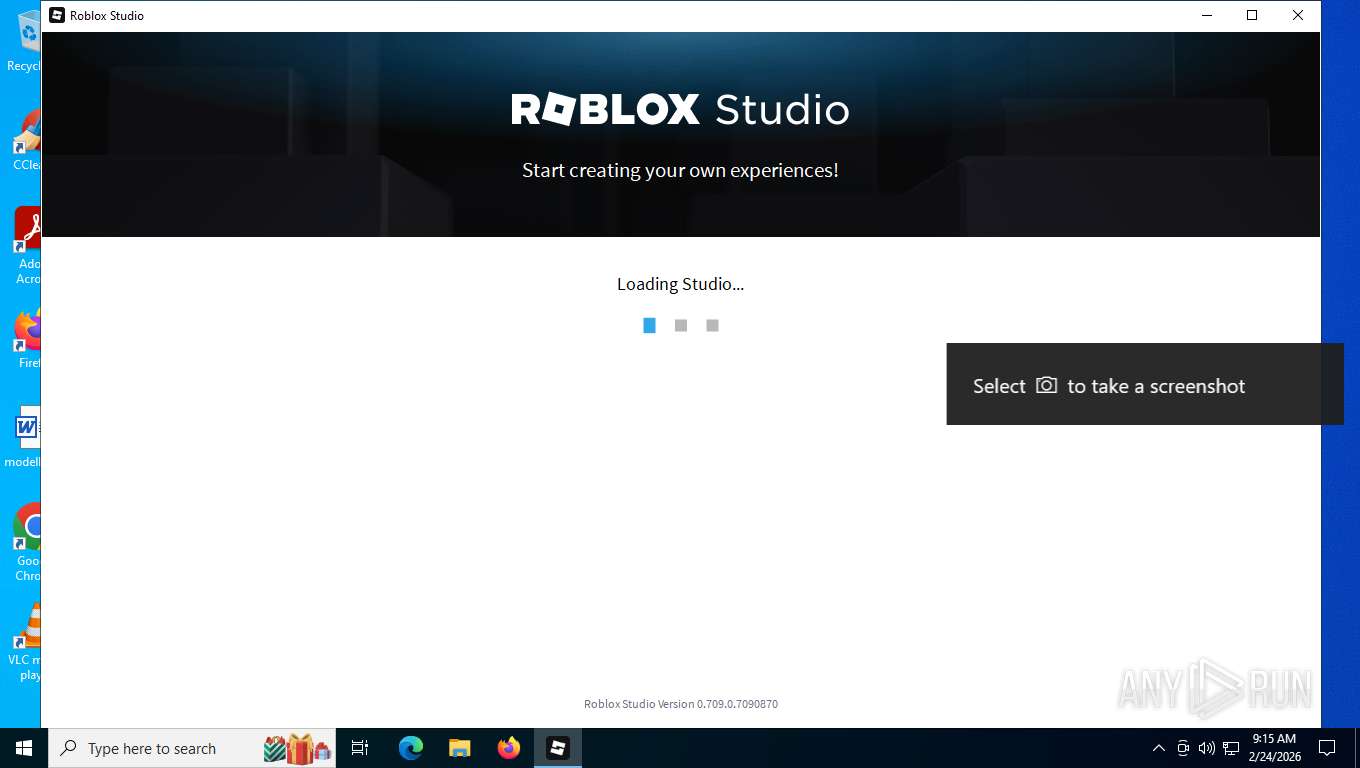Launch Microsoft Edge from the taskbar
Screen dimensions: 1360x768
tap(411, 748)
